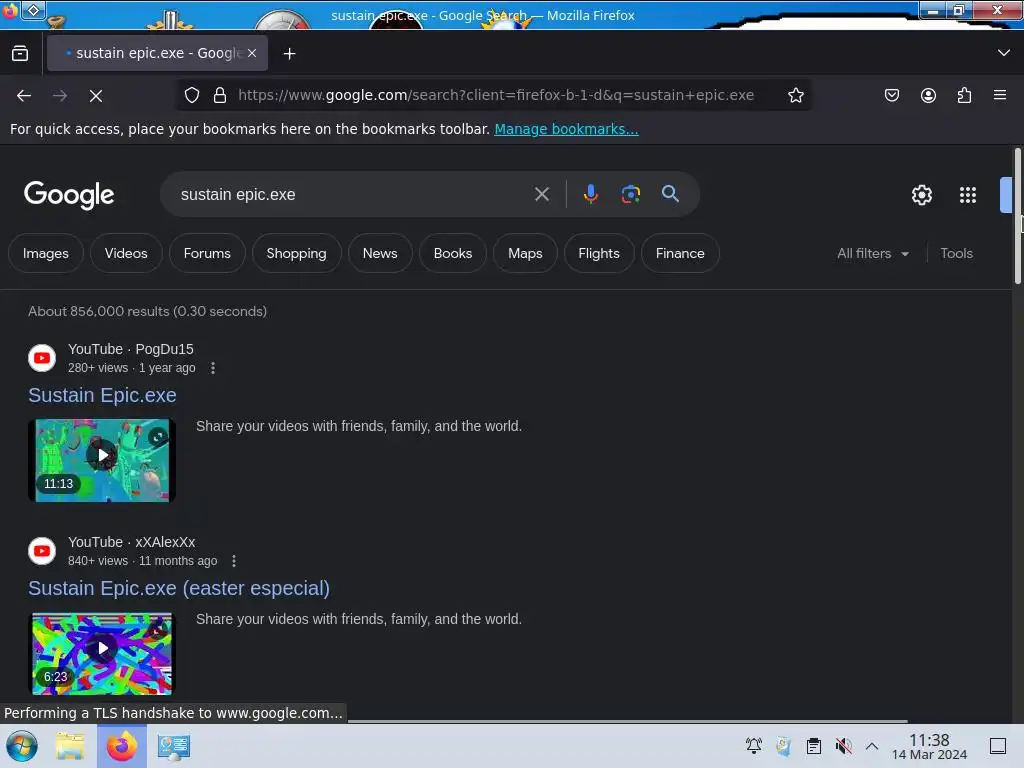
Task: Open YouTube icon for xXAlexXx result
Action: point(42,551)
